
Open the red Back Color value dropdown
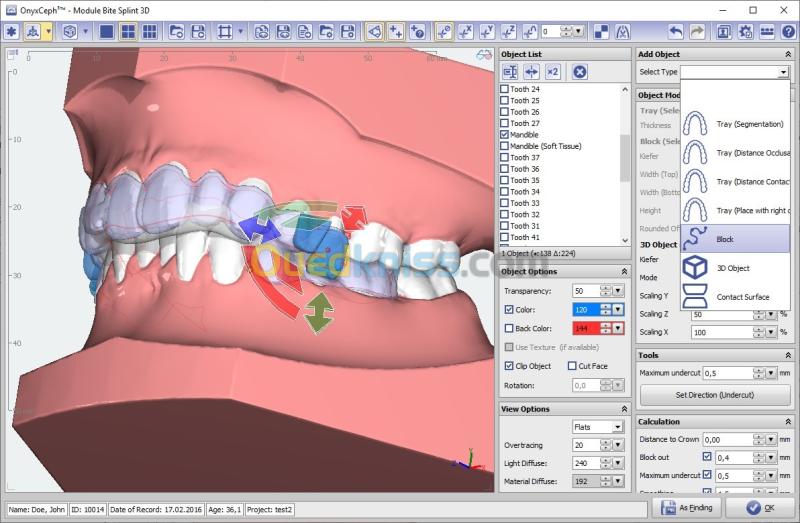point(618,329)
